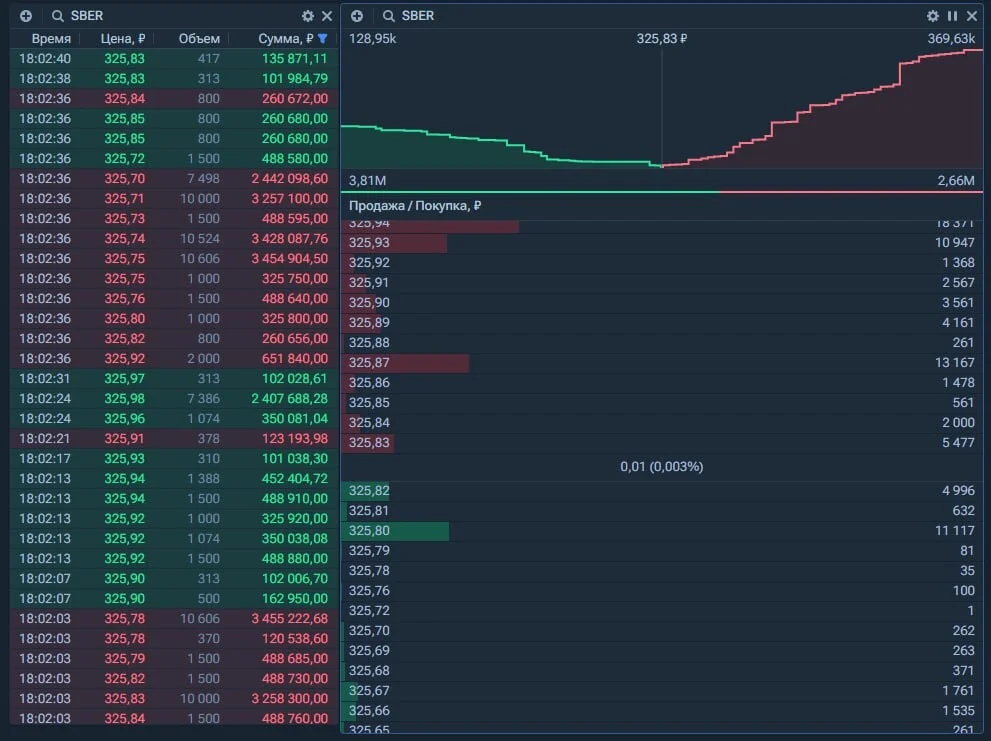
Task: Click trade with sum 3 428 087,76
Action: (x=174, y=239)
